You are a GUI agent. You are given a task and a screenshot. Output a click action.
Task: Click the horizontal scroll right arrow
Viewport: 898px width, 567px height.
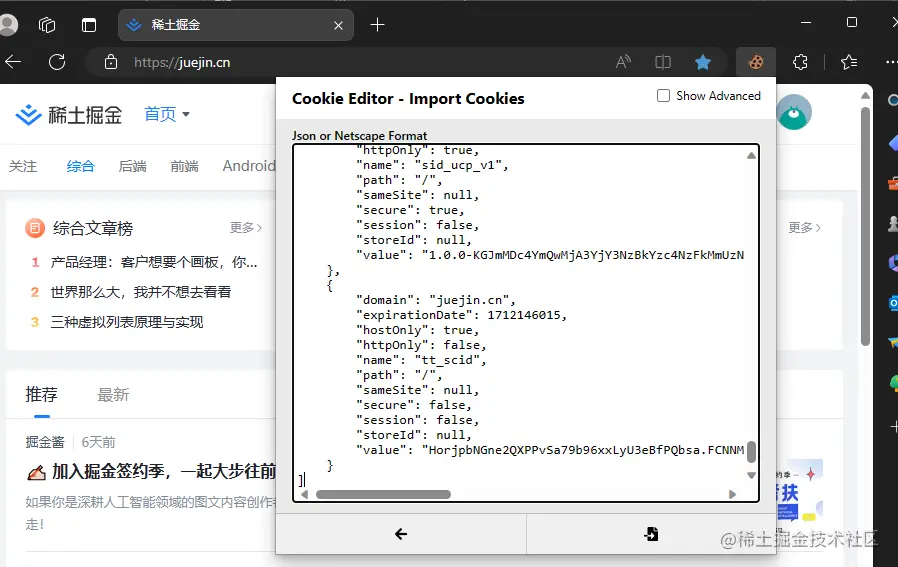click(x=732, y=494)
